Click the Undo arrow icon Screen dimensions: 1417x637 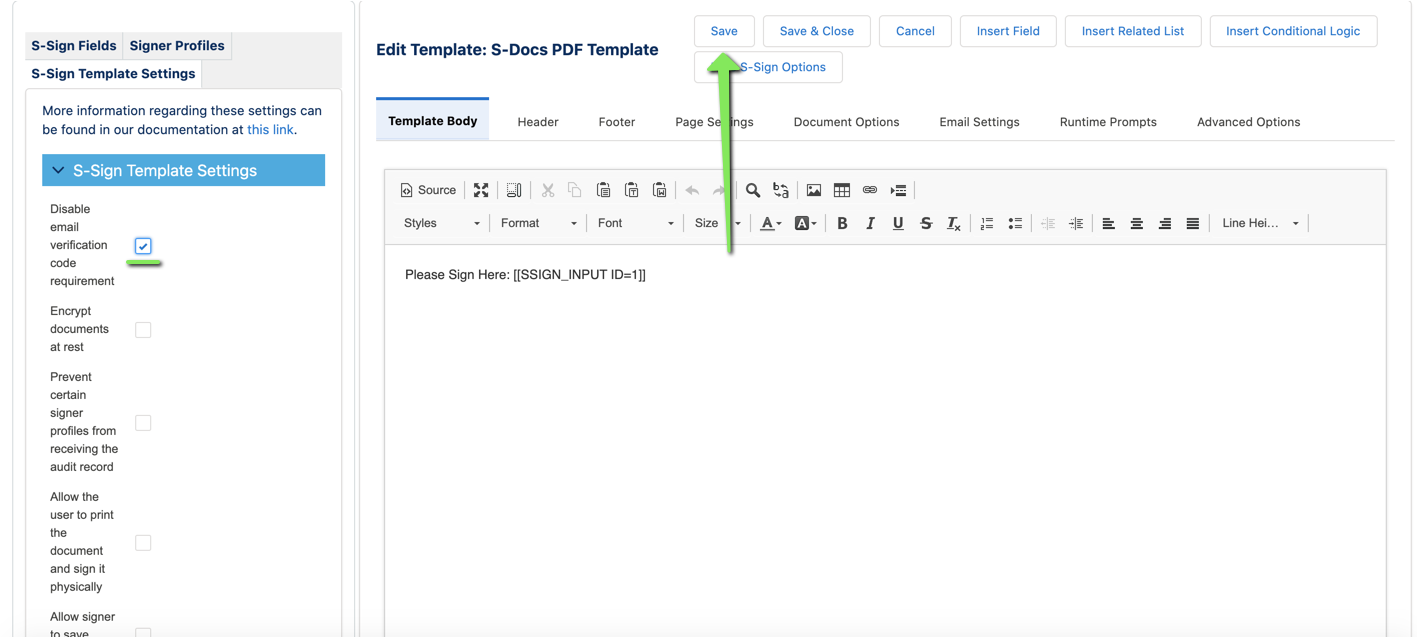pos(692,190)
